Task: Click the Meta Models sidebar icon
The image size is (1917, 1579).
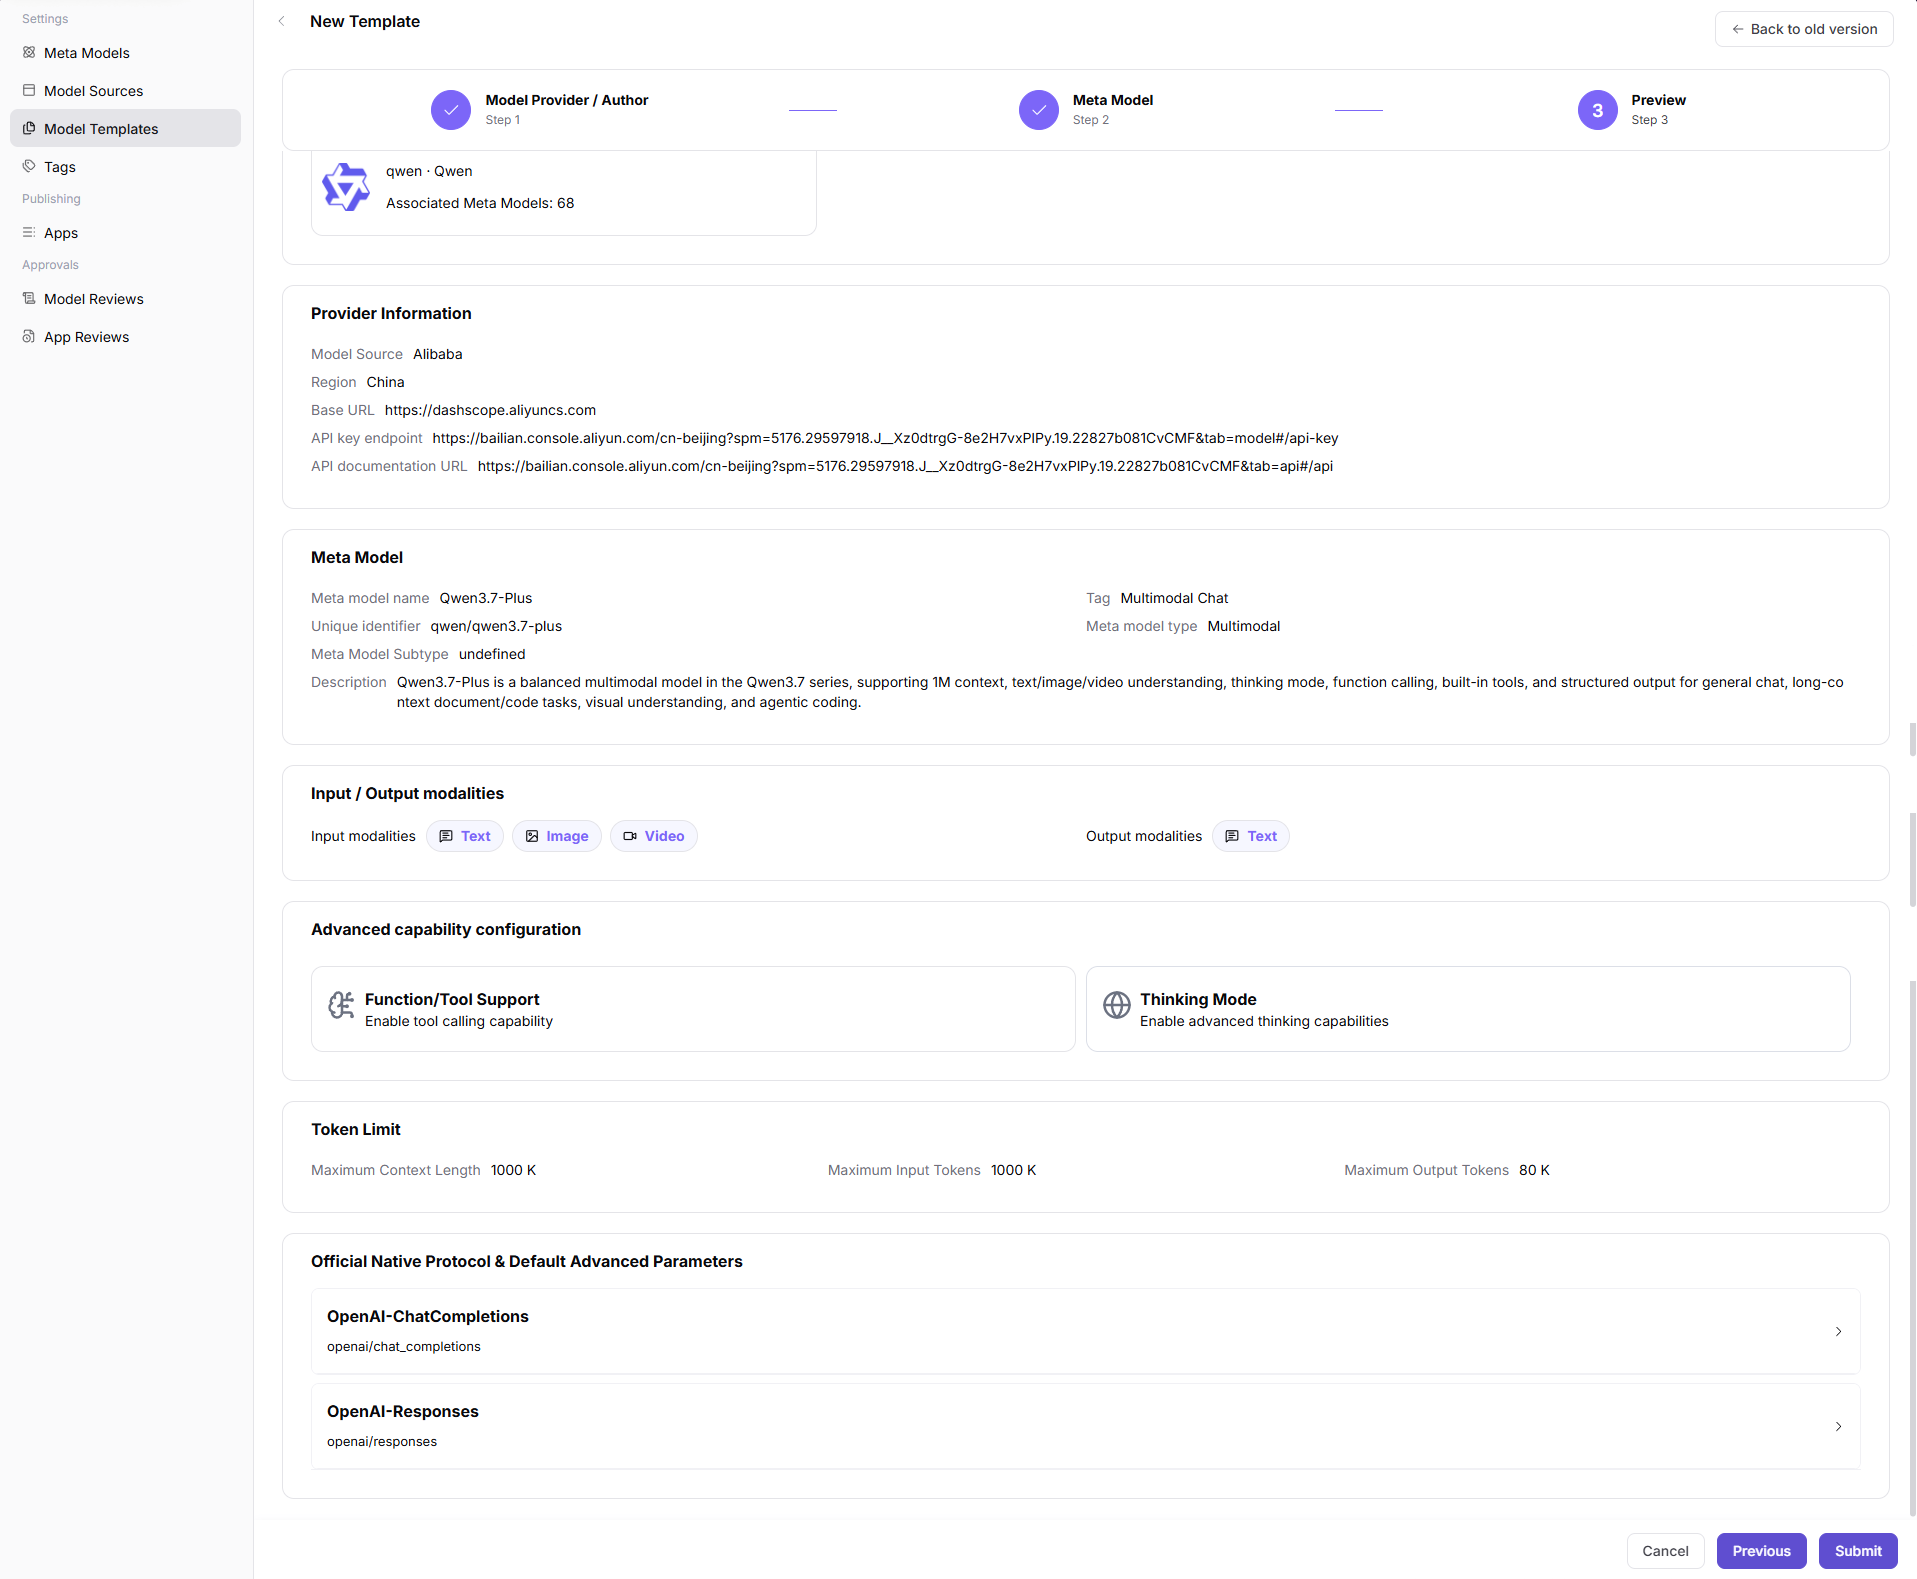Action: [29, 52]
